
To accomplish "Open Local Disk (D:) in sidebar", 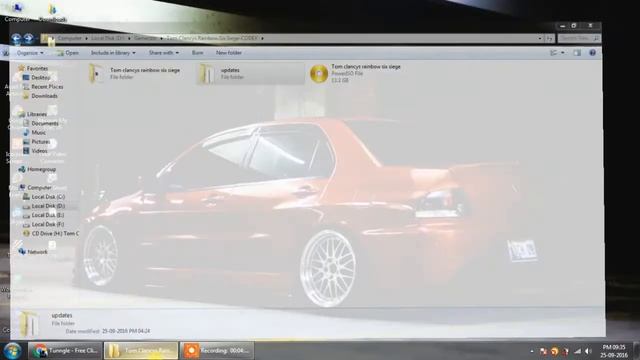I will (48, 206).
